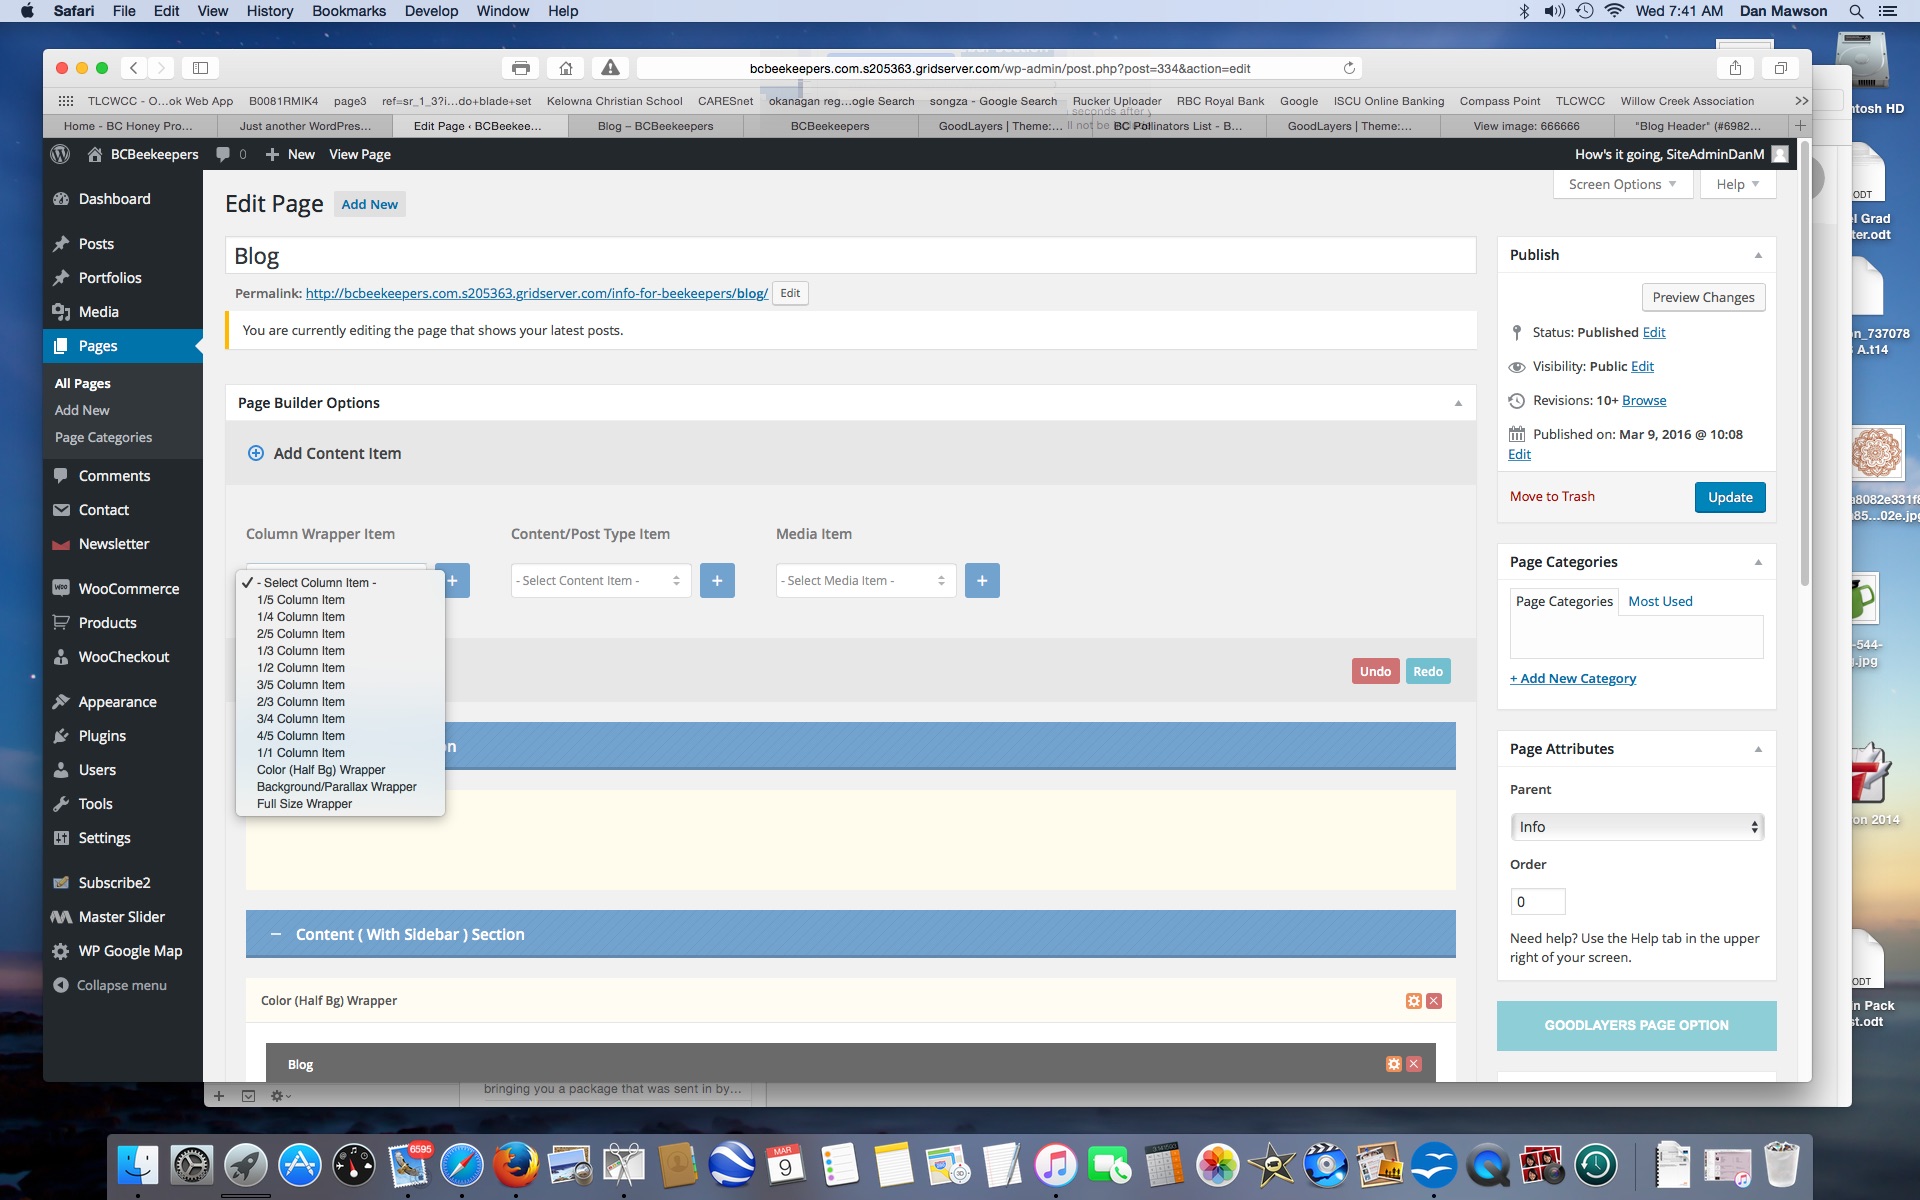Viewport: 1920px width, 1200px height.
Task: Click the plus button next to Select Media Item
Action: (982, 580)
